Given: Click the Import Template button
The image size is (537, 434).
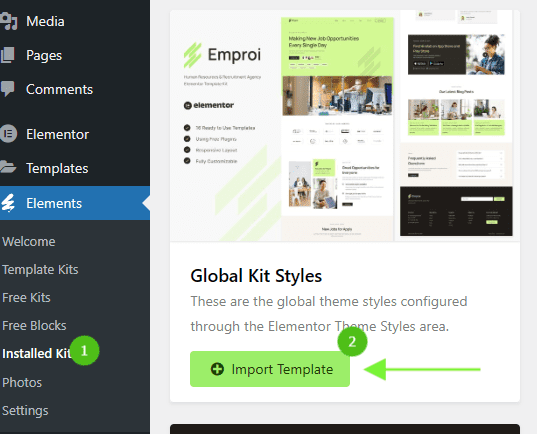Looking at the screenshot, I should point(270,369).
